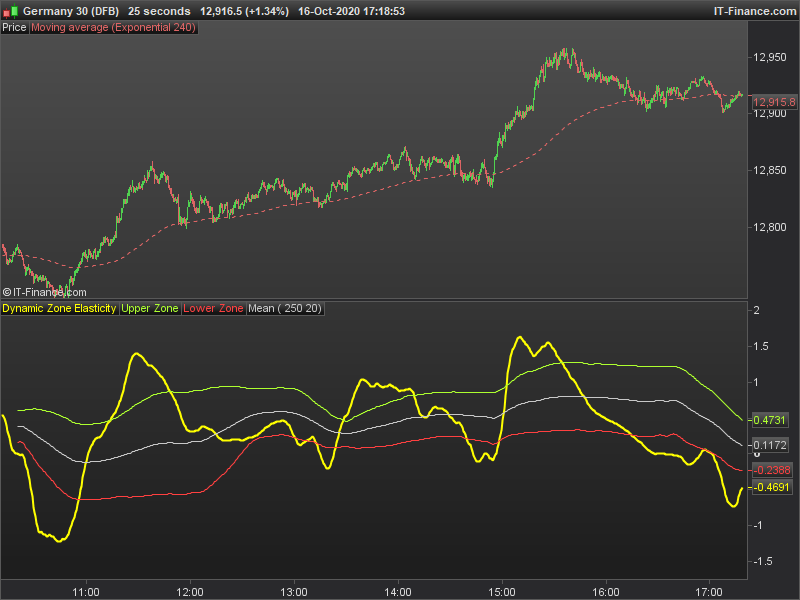Image resolution: width=800 pixels, height=600 pixels.
Task: Click the Germany 30 (DFB) instrument title
Action: tap(71, 11)
